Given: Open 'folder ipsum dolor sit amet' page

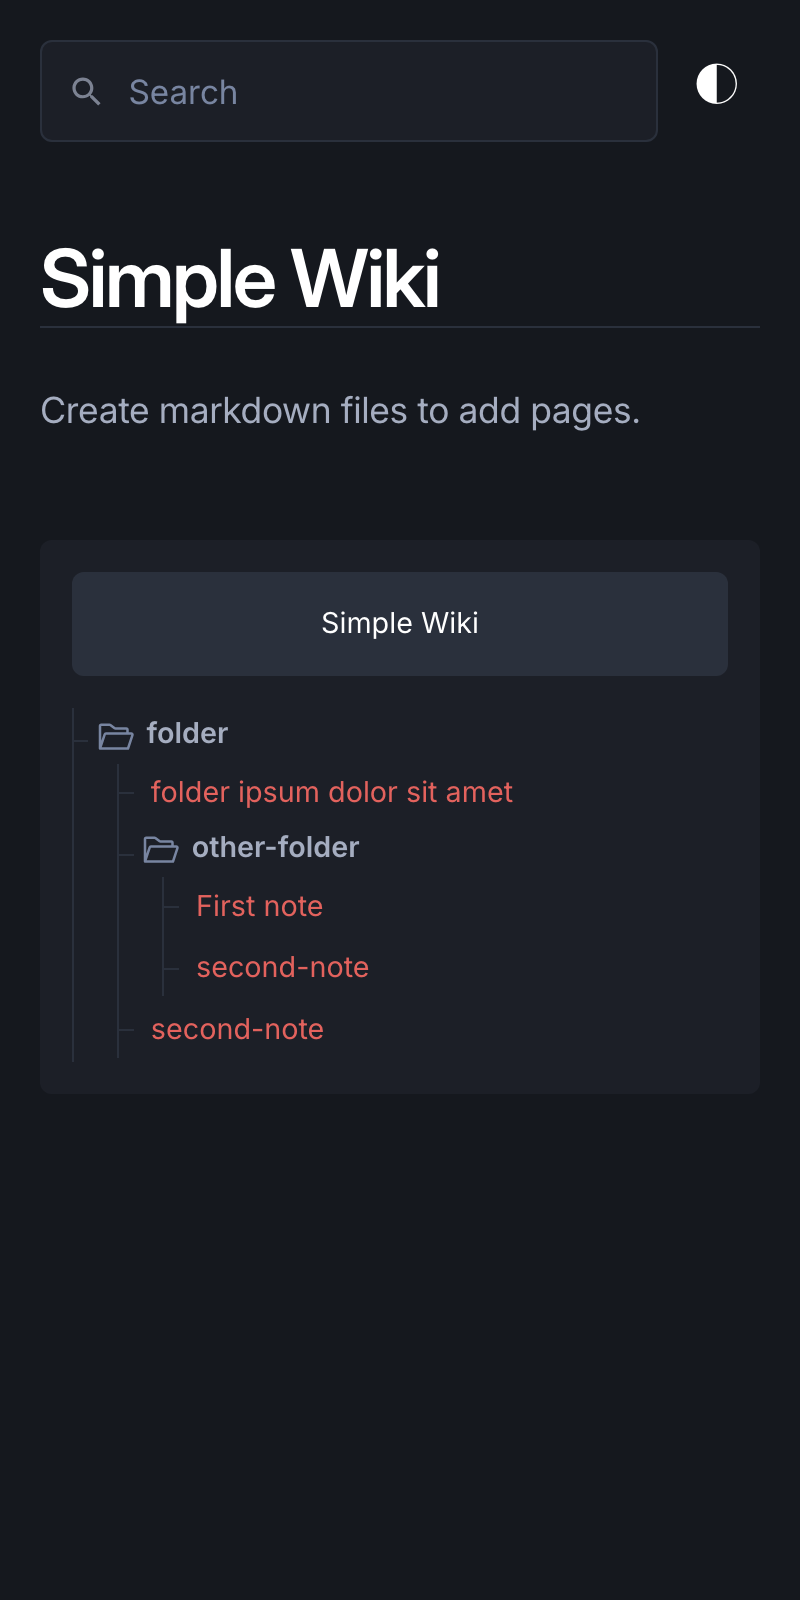Looking at the screenshot, I should (331, 792).
